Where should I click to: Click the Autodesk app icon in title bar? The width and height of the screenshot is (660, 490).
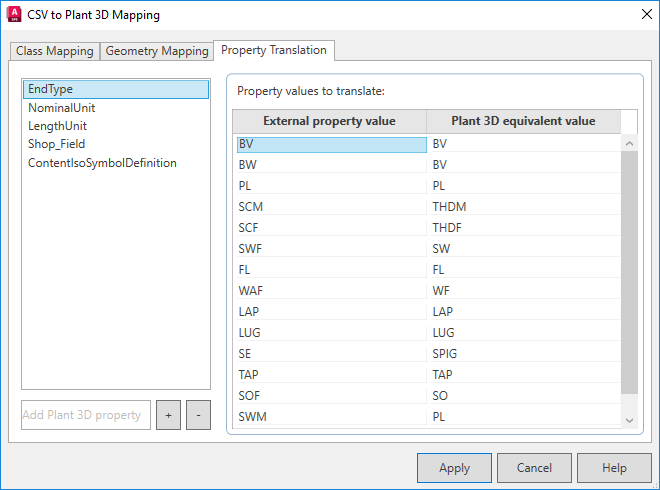(x=14, y=14)
